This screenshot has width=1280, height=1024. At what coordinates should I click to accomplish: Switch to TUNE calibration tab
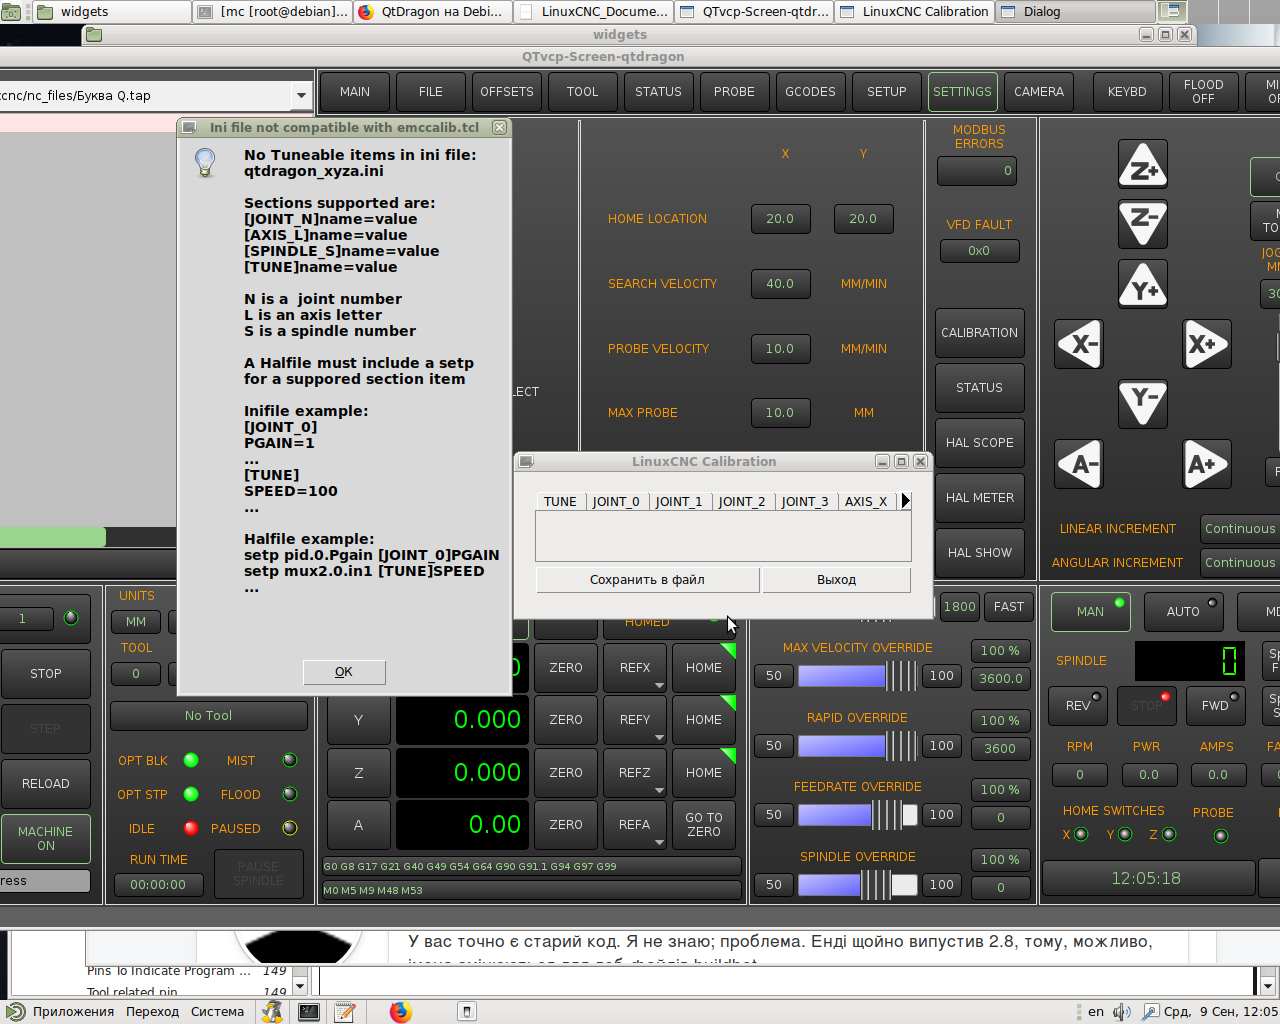[x=560, y=501]
